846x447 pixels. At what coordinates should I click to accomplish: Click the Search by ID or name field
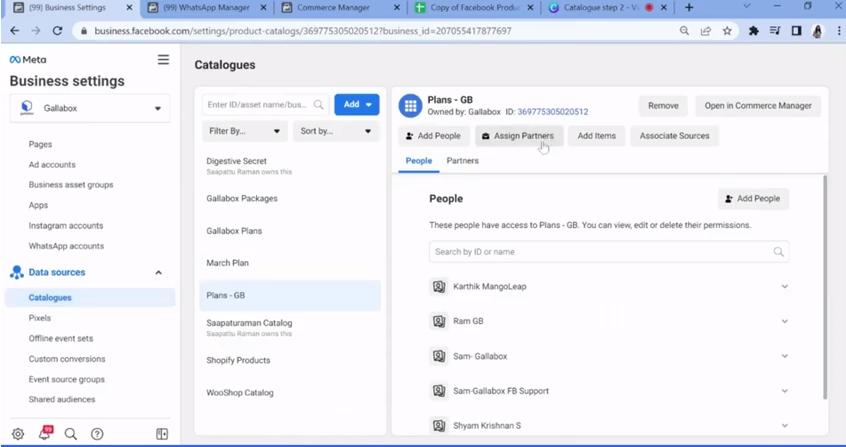point(609,252)
